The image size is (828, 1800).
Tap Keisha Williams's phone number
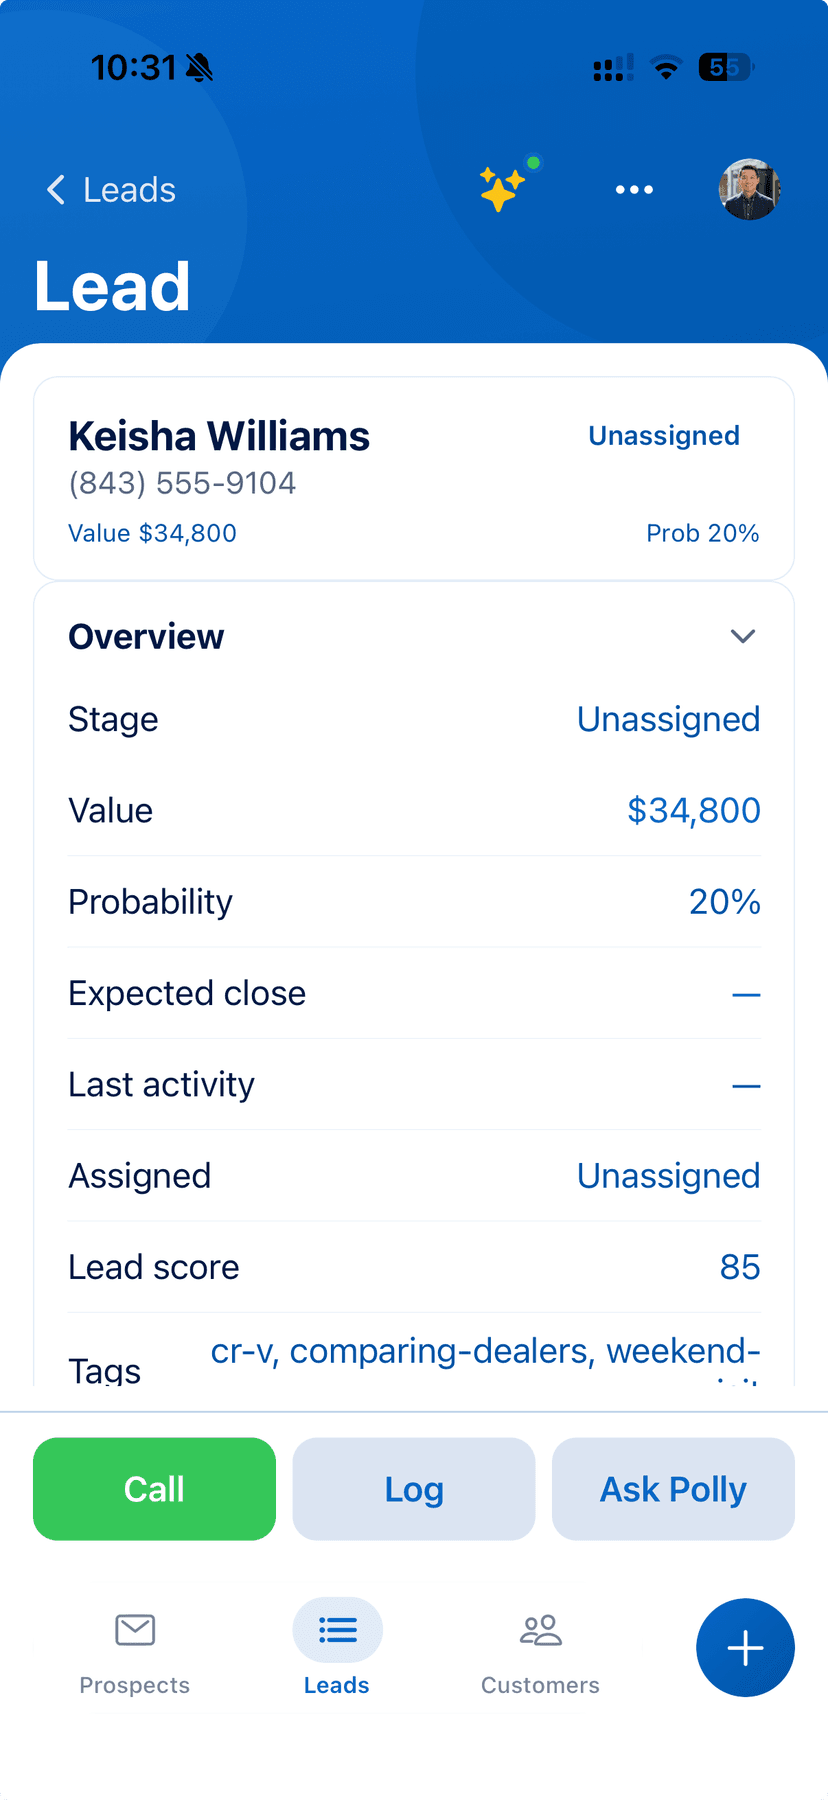click(181, 483)
